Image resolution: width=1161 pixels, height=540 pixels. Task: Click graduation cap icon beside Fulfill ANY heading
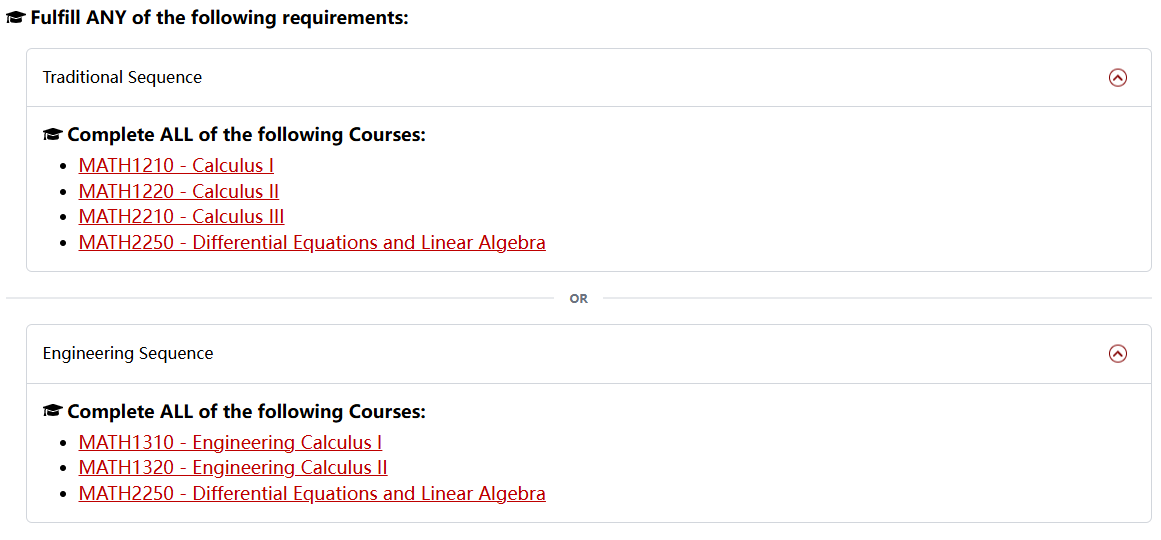(16, 18)
